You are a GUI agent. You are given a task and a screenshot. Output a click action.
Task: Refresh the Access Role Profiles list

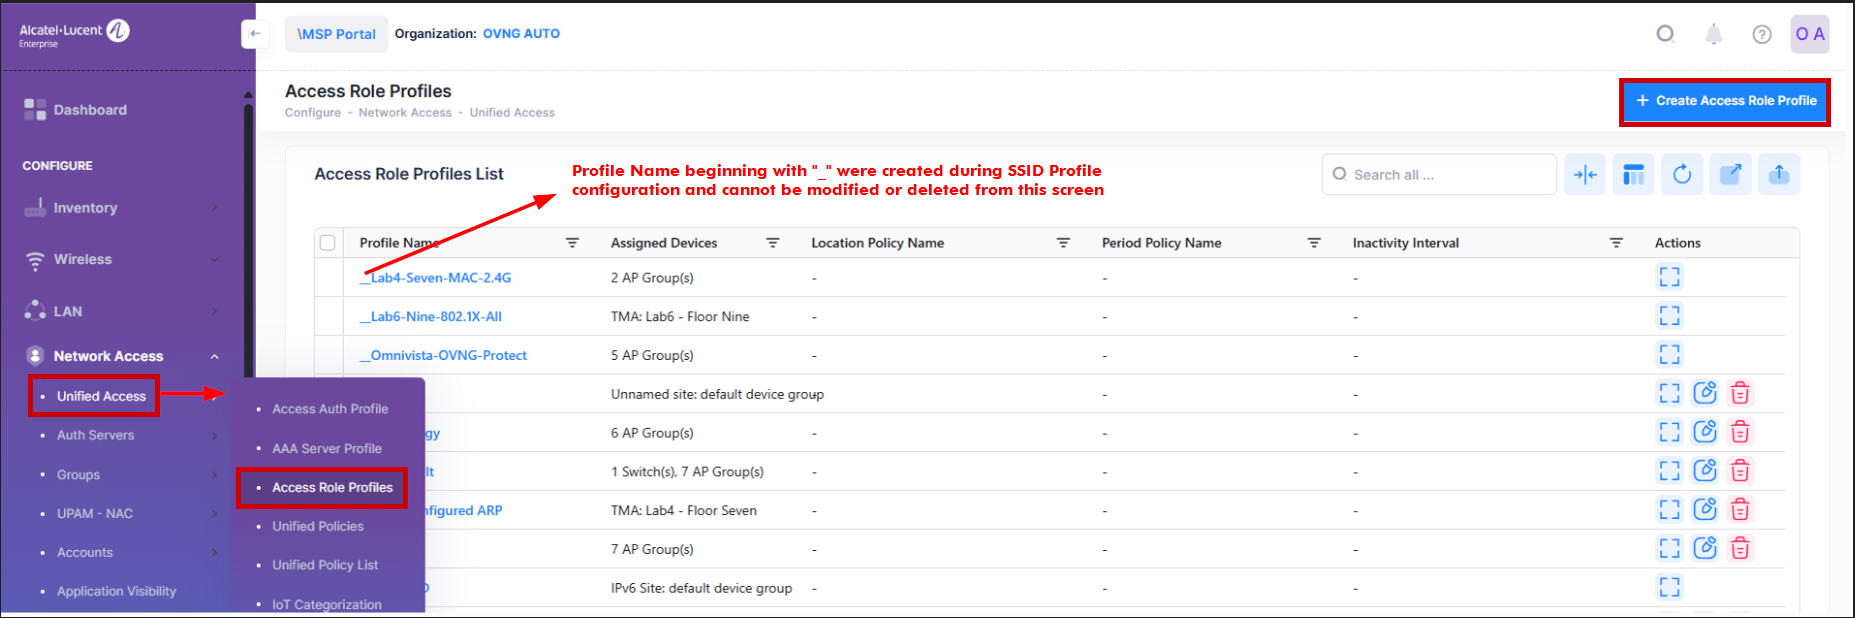tap(1682, 175)
